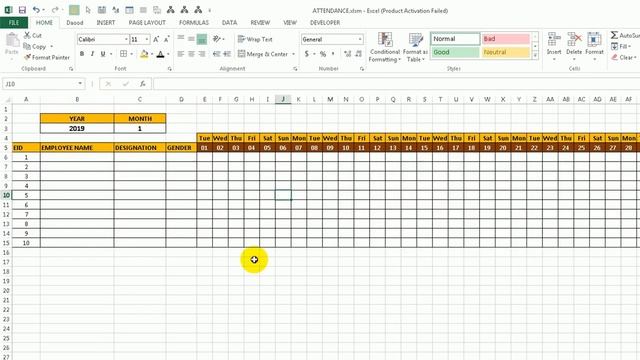
Task: Open the General number format dropdown
Action: coord(360,40)
